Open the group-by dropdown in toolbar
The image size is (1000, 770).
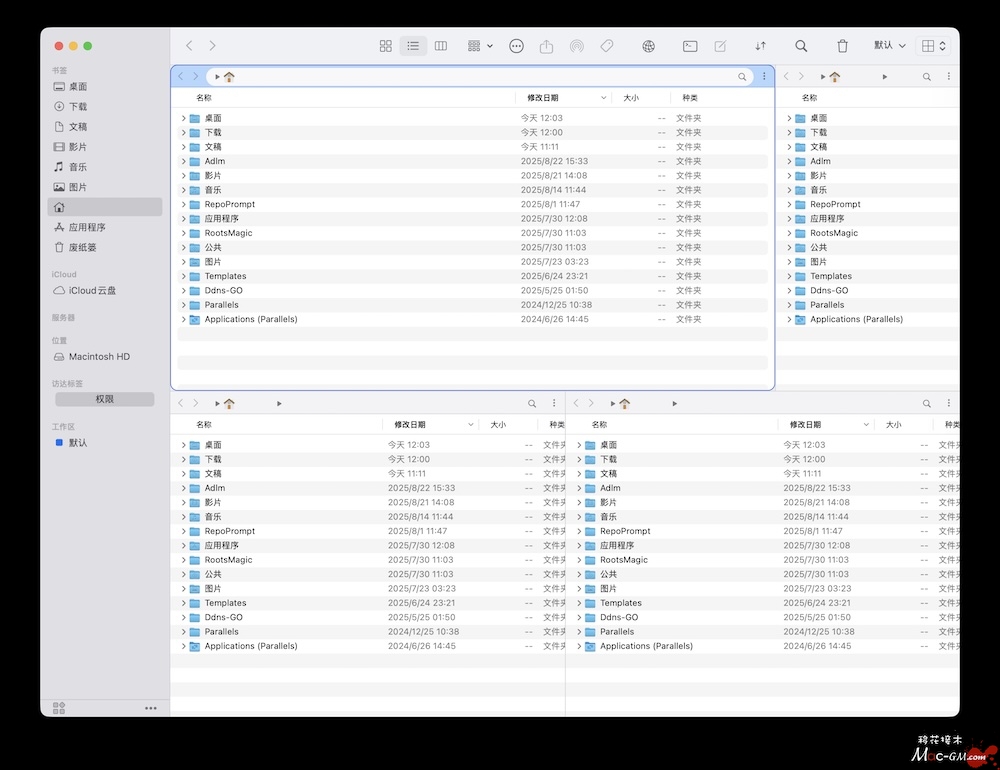480,46
